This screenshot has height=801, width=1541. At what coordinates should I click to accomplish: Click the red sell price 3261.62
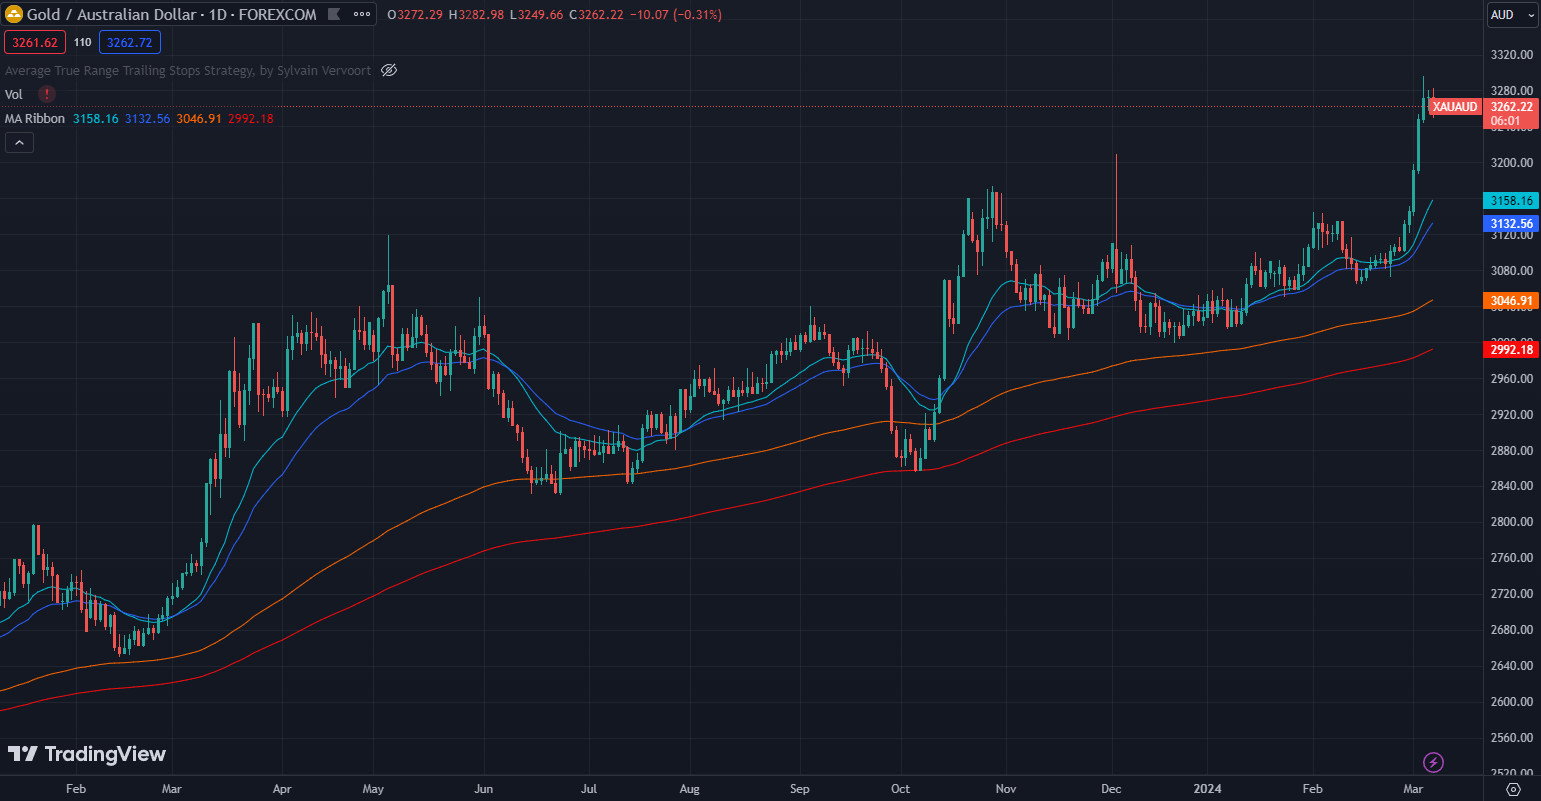pyautogui.click(x=35, y=42)
